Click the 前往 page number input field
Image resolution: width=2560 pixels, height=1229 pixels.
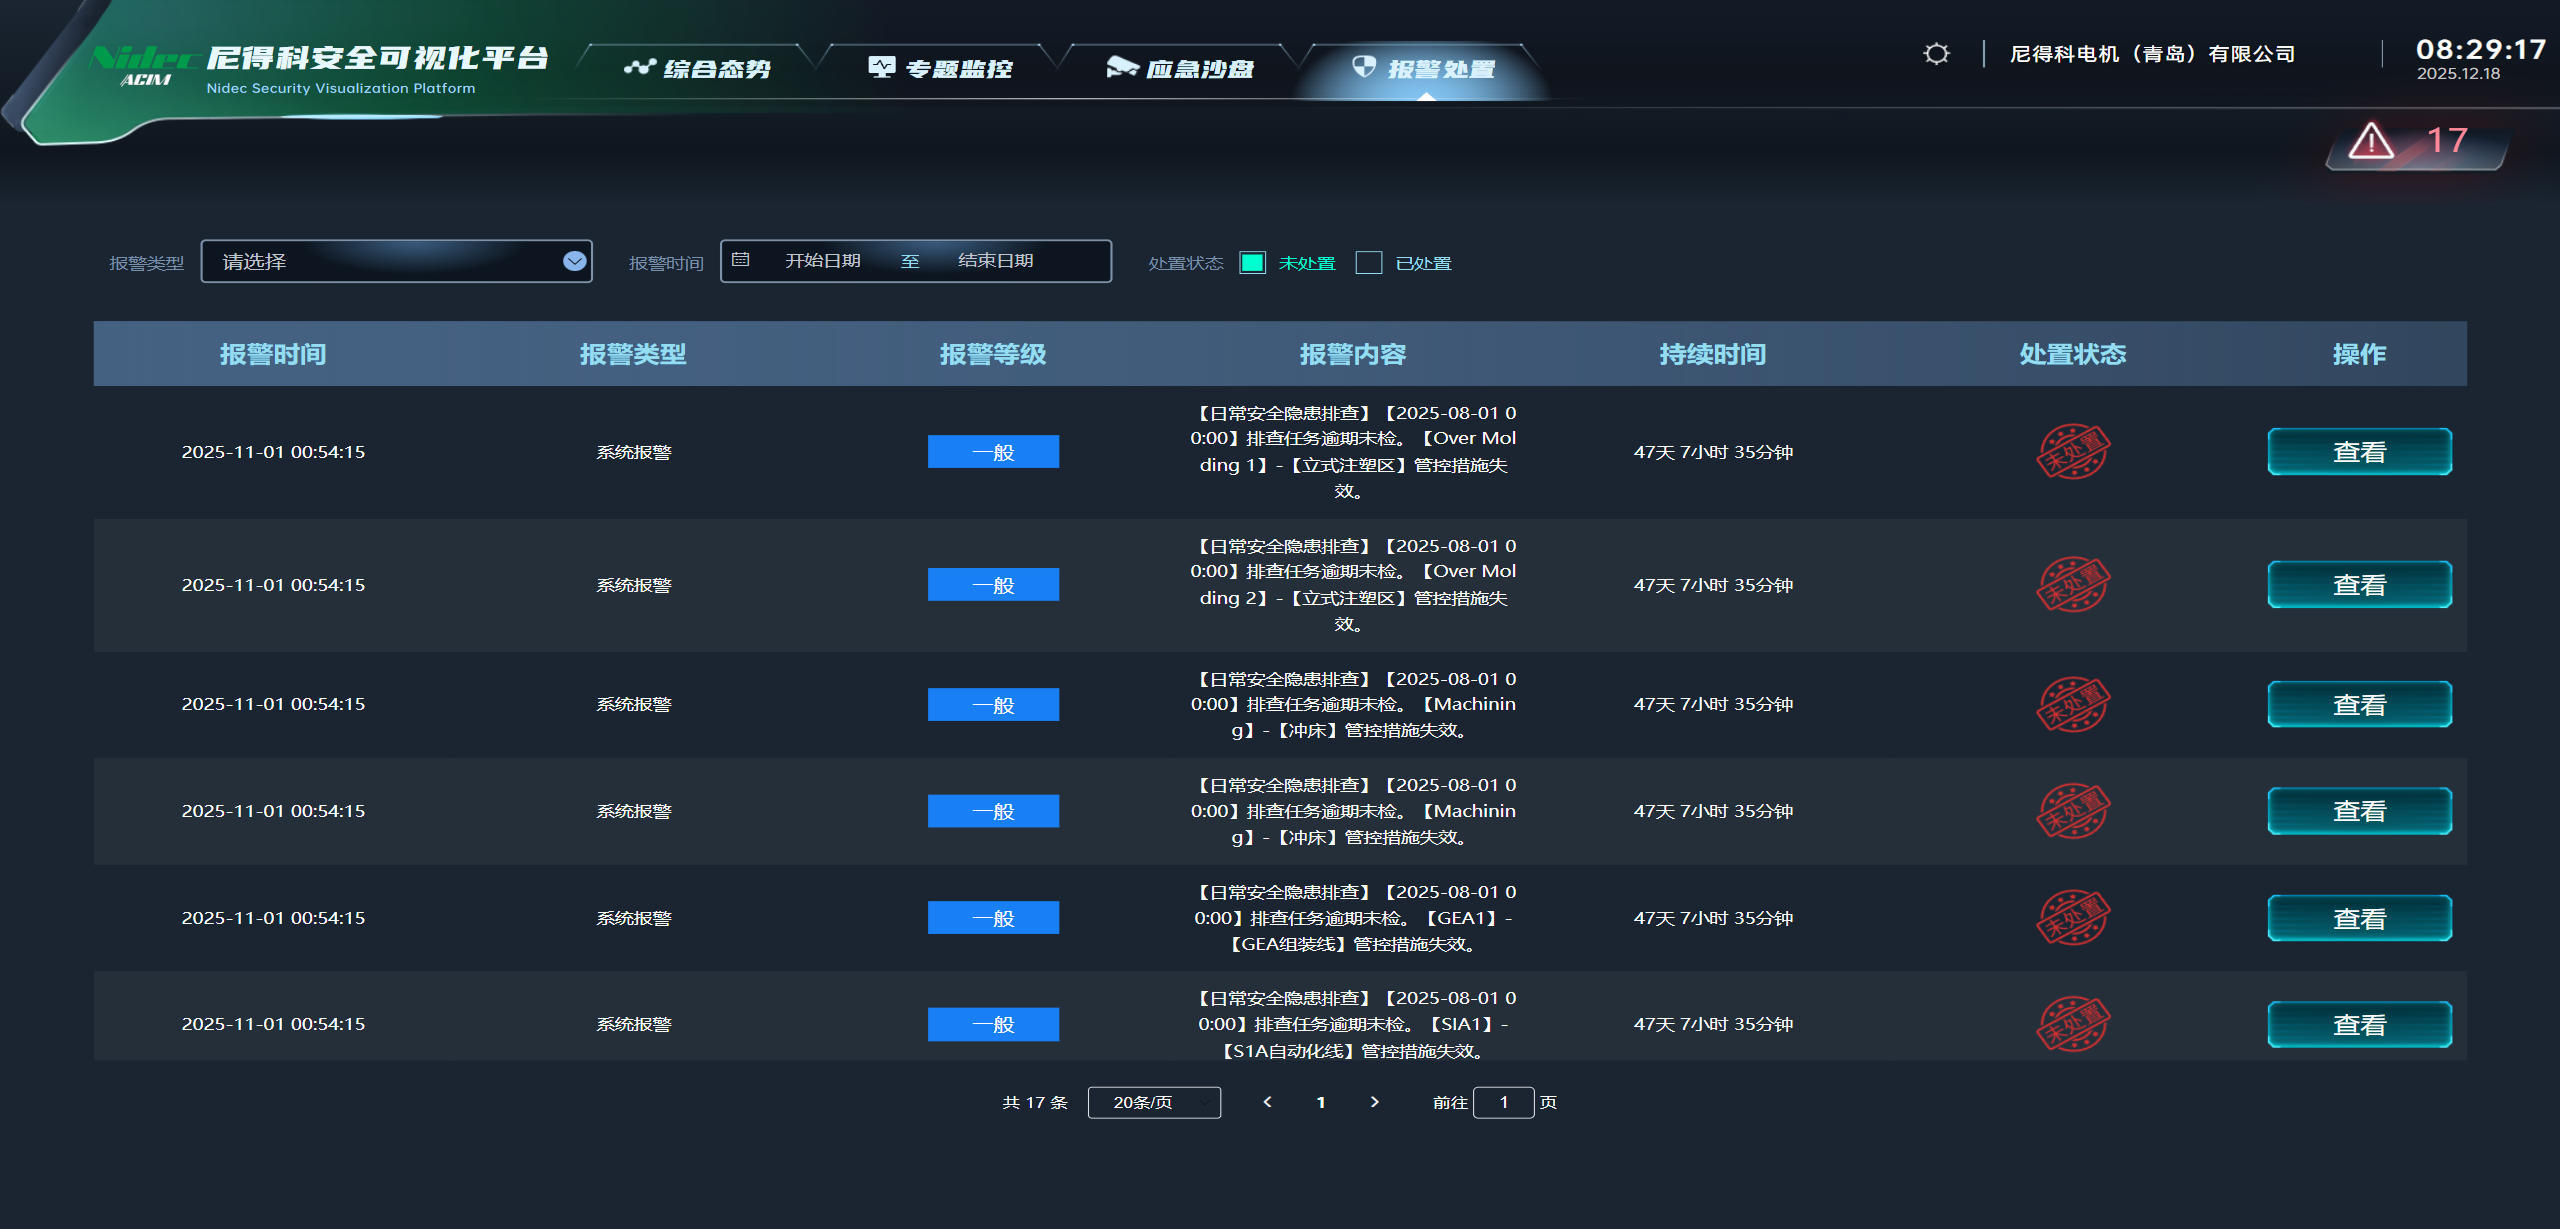click(x=1502, y=1102)
